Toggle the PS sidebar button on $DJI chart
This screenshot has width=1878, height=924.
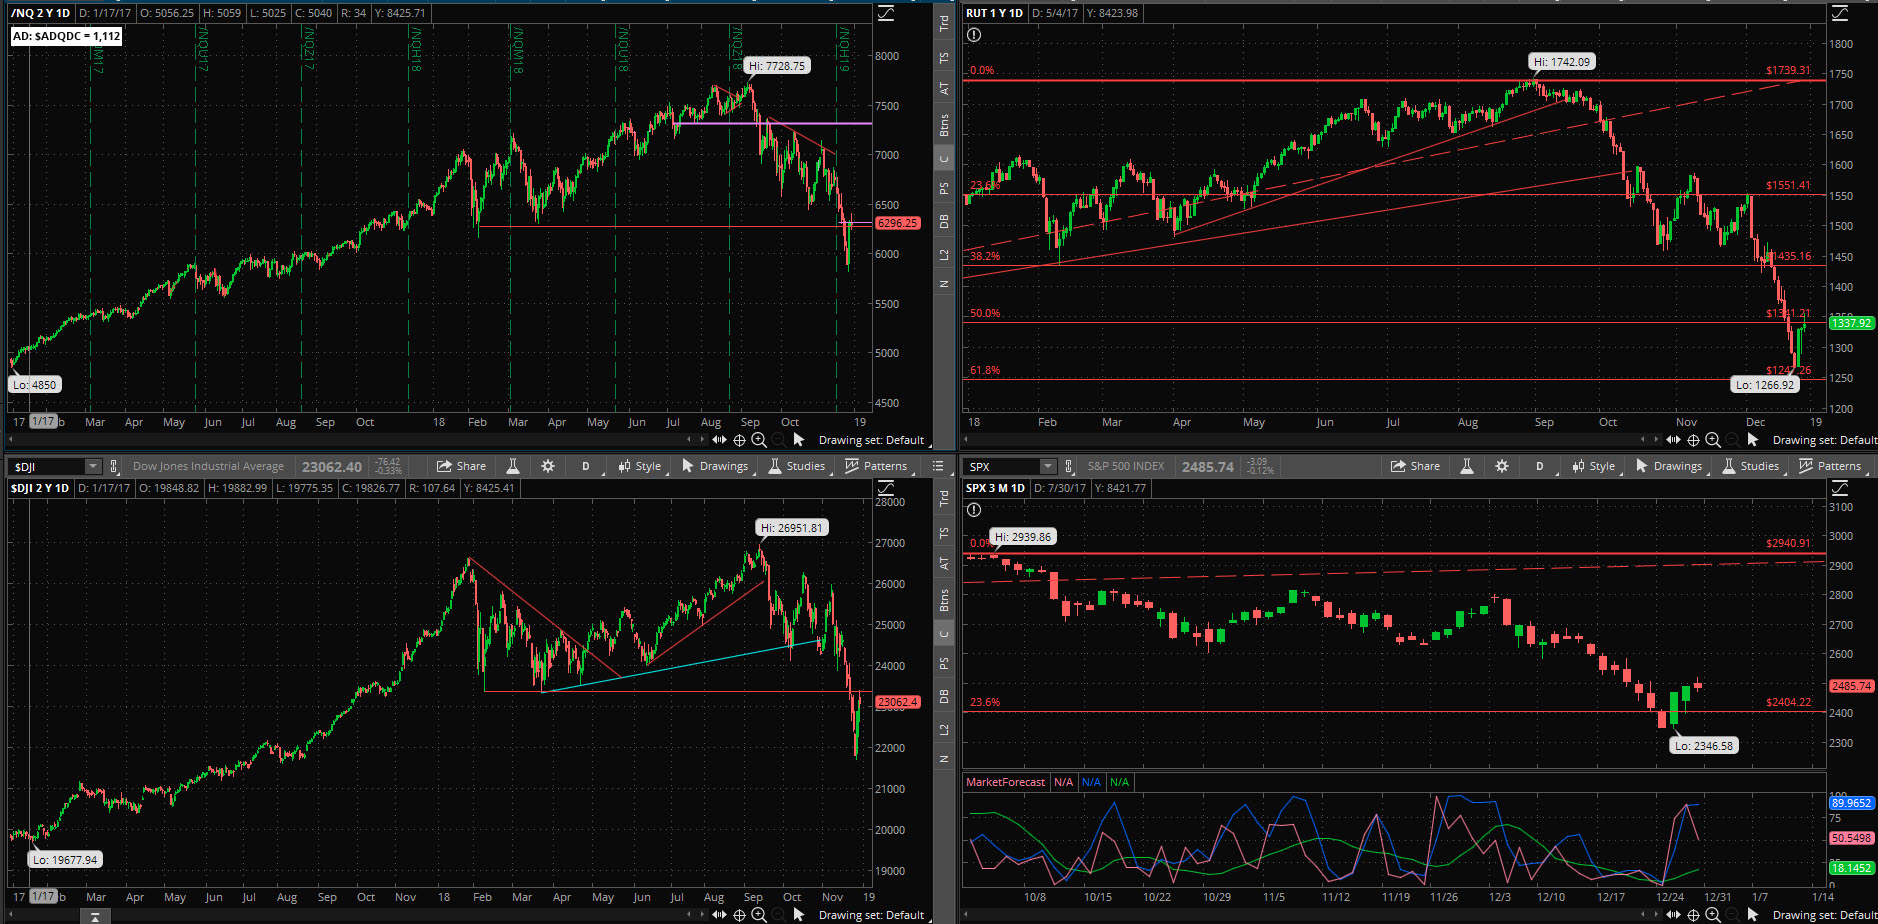click(944, 664)
